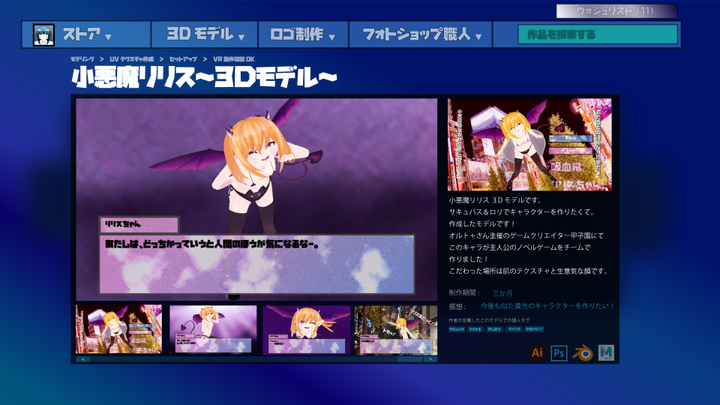This screenshot has width=720, height=405.
Task: Click the 感想： label
Action: [x=457, y=306]
